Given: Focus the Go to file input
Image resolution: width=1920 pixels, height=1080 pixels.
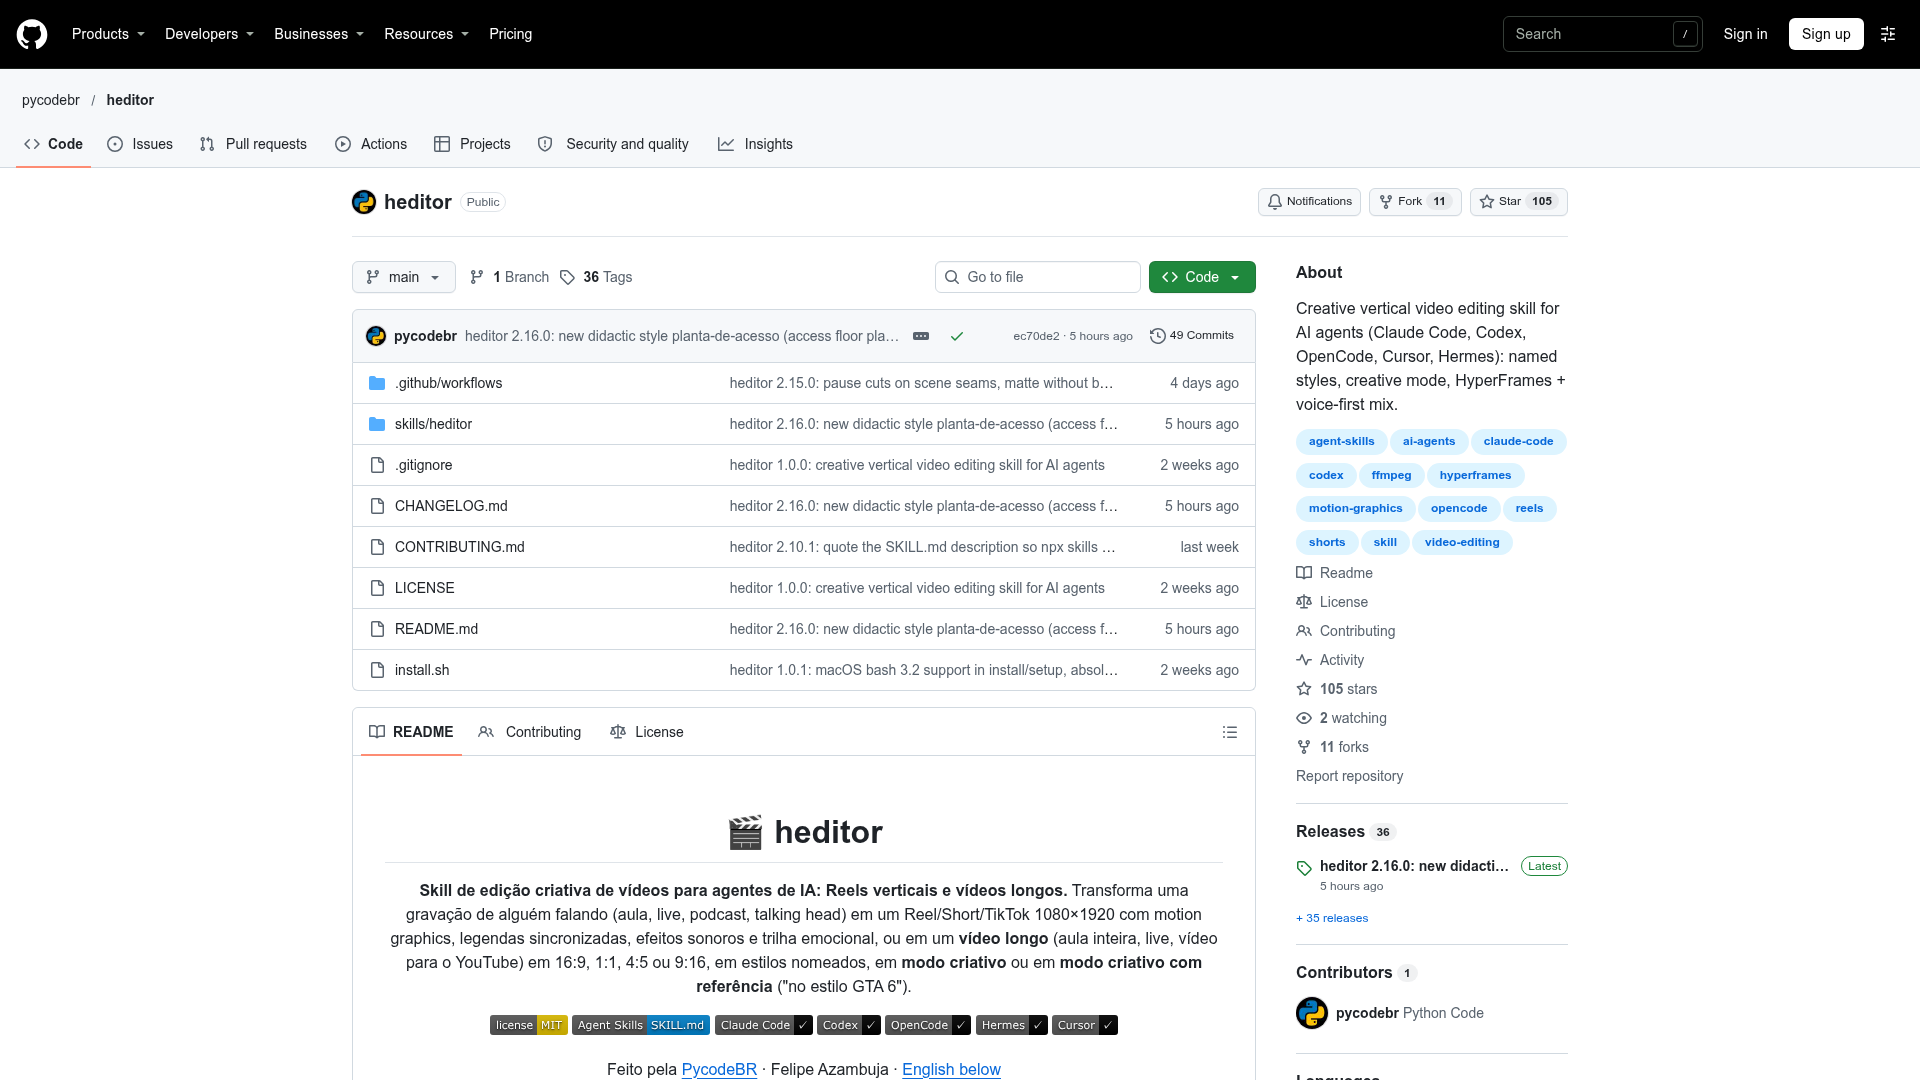Looking at the screenshot, I should pos(1038,277).
